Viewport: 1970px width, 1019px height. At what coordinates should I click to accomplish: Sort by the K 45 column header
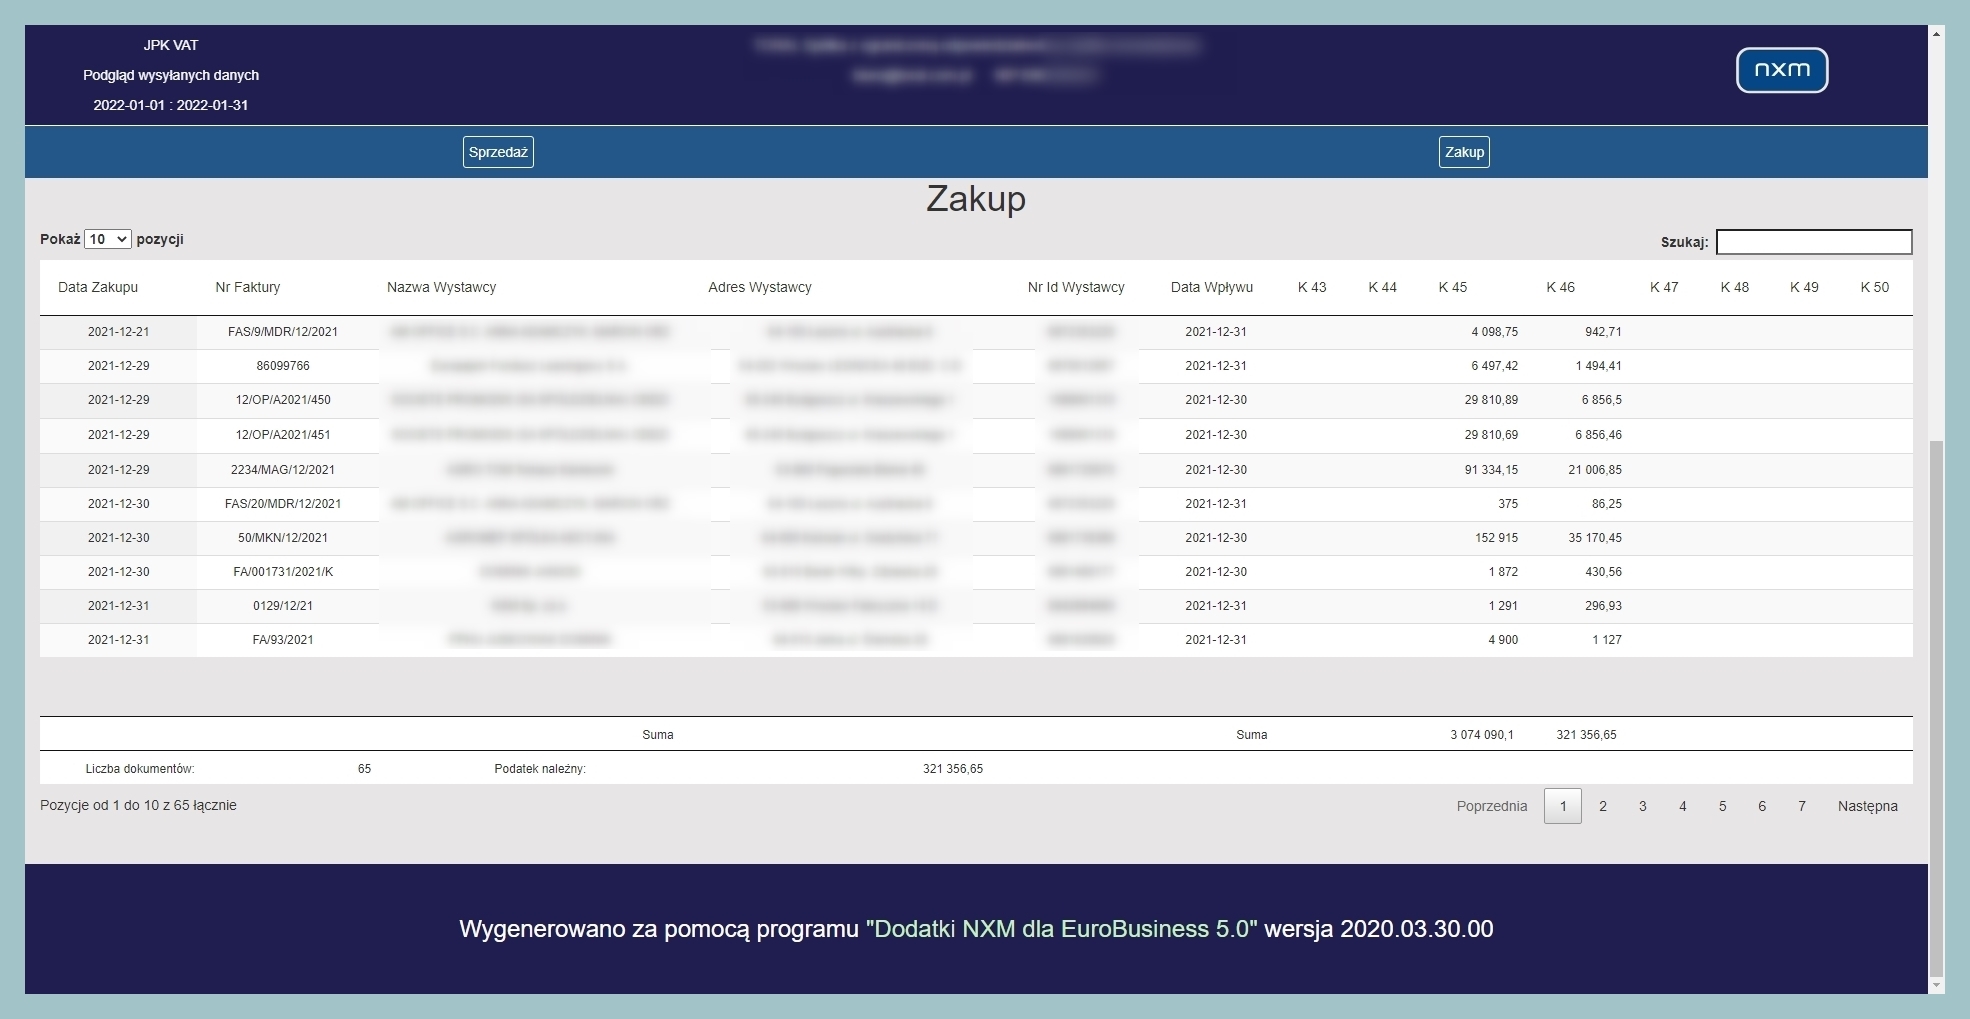(1452, 287)
